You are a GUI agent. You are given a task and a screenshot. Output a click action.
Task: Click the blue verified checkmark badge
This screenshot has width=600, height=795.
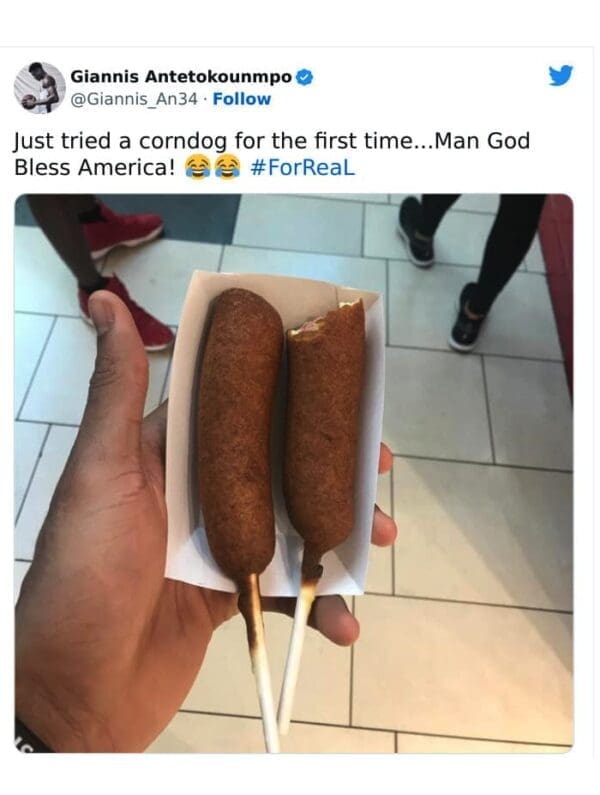[x=304, y=77]
